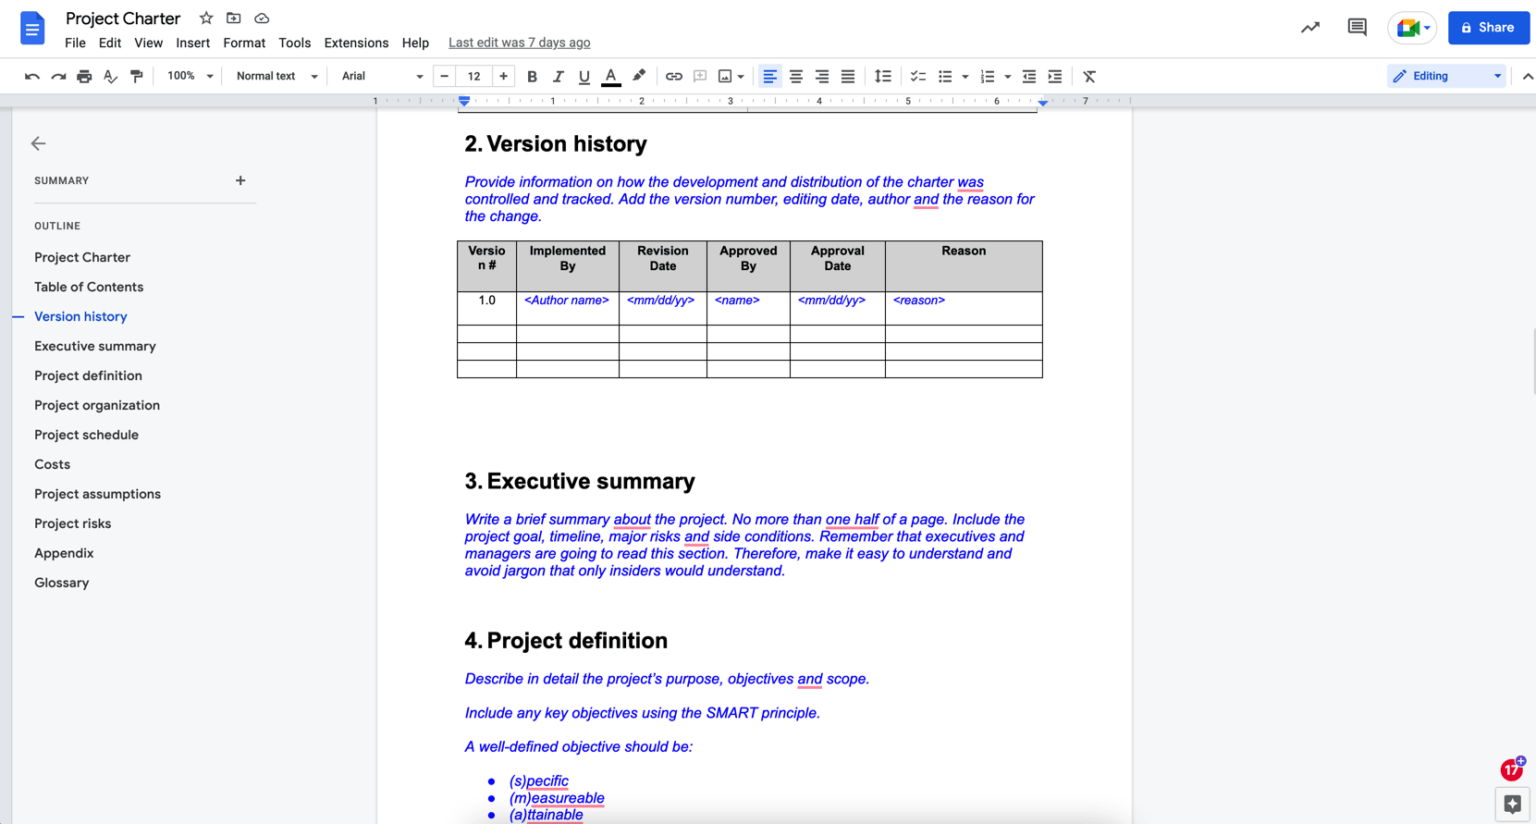Toggle bold formatting
Screen dimensions: 1536x824
[532, 76]
